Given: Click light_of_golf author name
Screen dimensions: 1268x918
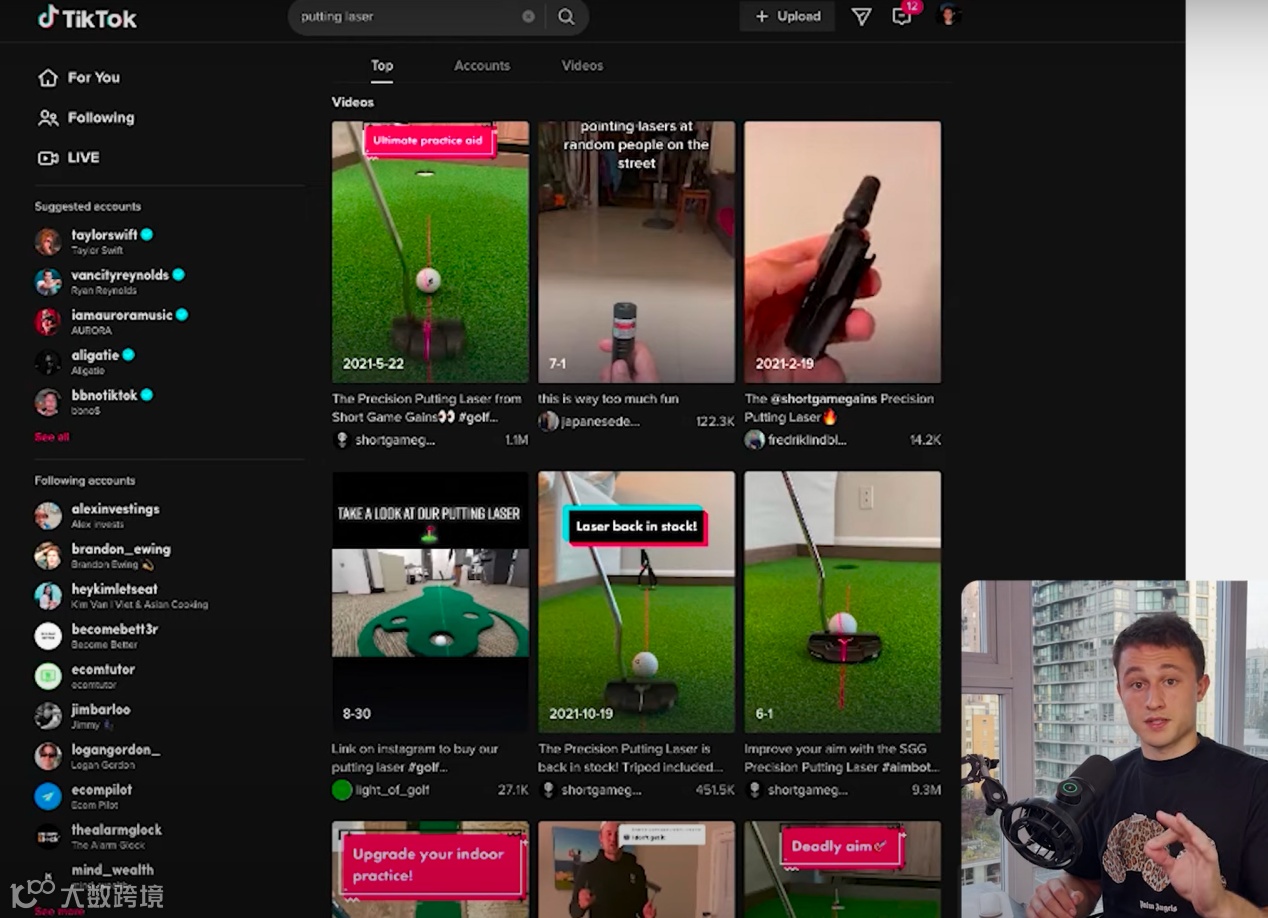Looking at the screenshot, I should (x=393, y=790).
